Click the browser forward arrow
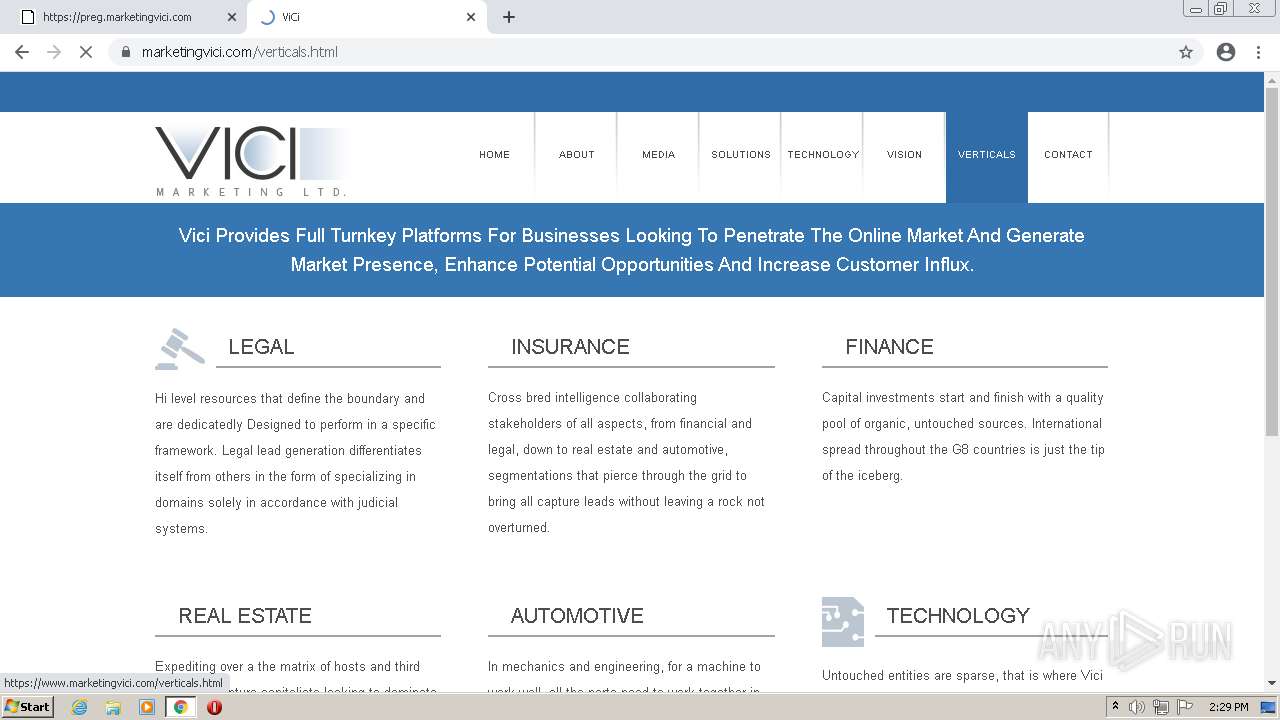 [x=54, y=52]
